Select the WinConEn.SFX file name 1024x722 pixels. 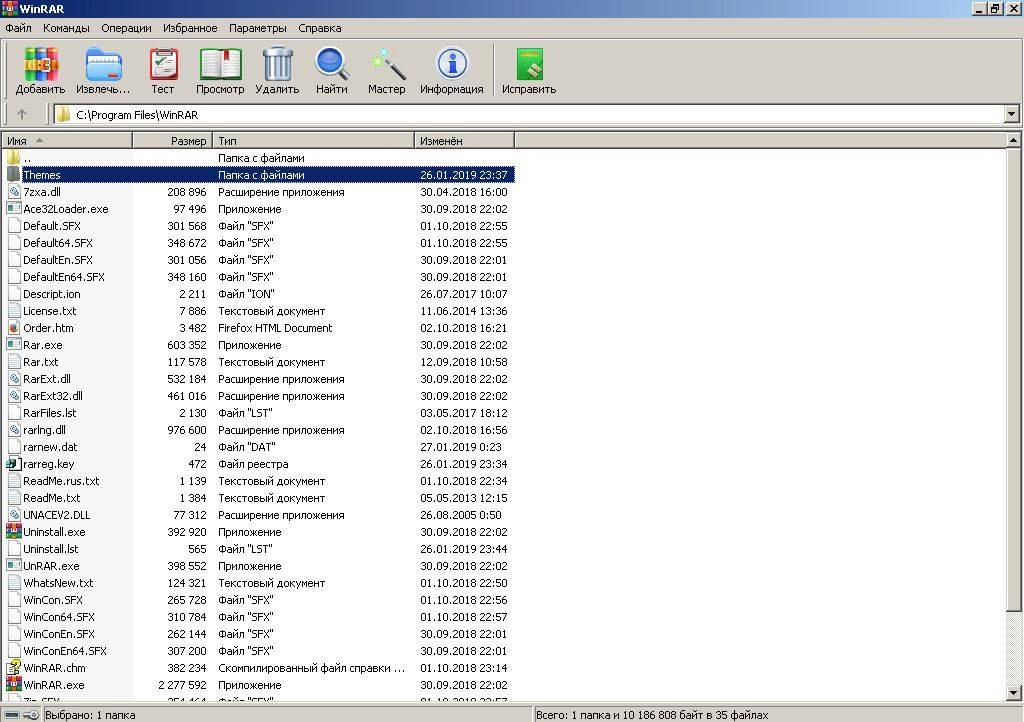59,633
